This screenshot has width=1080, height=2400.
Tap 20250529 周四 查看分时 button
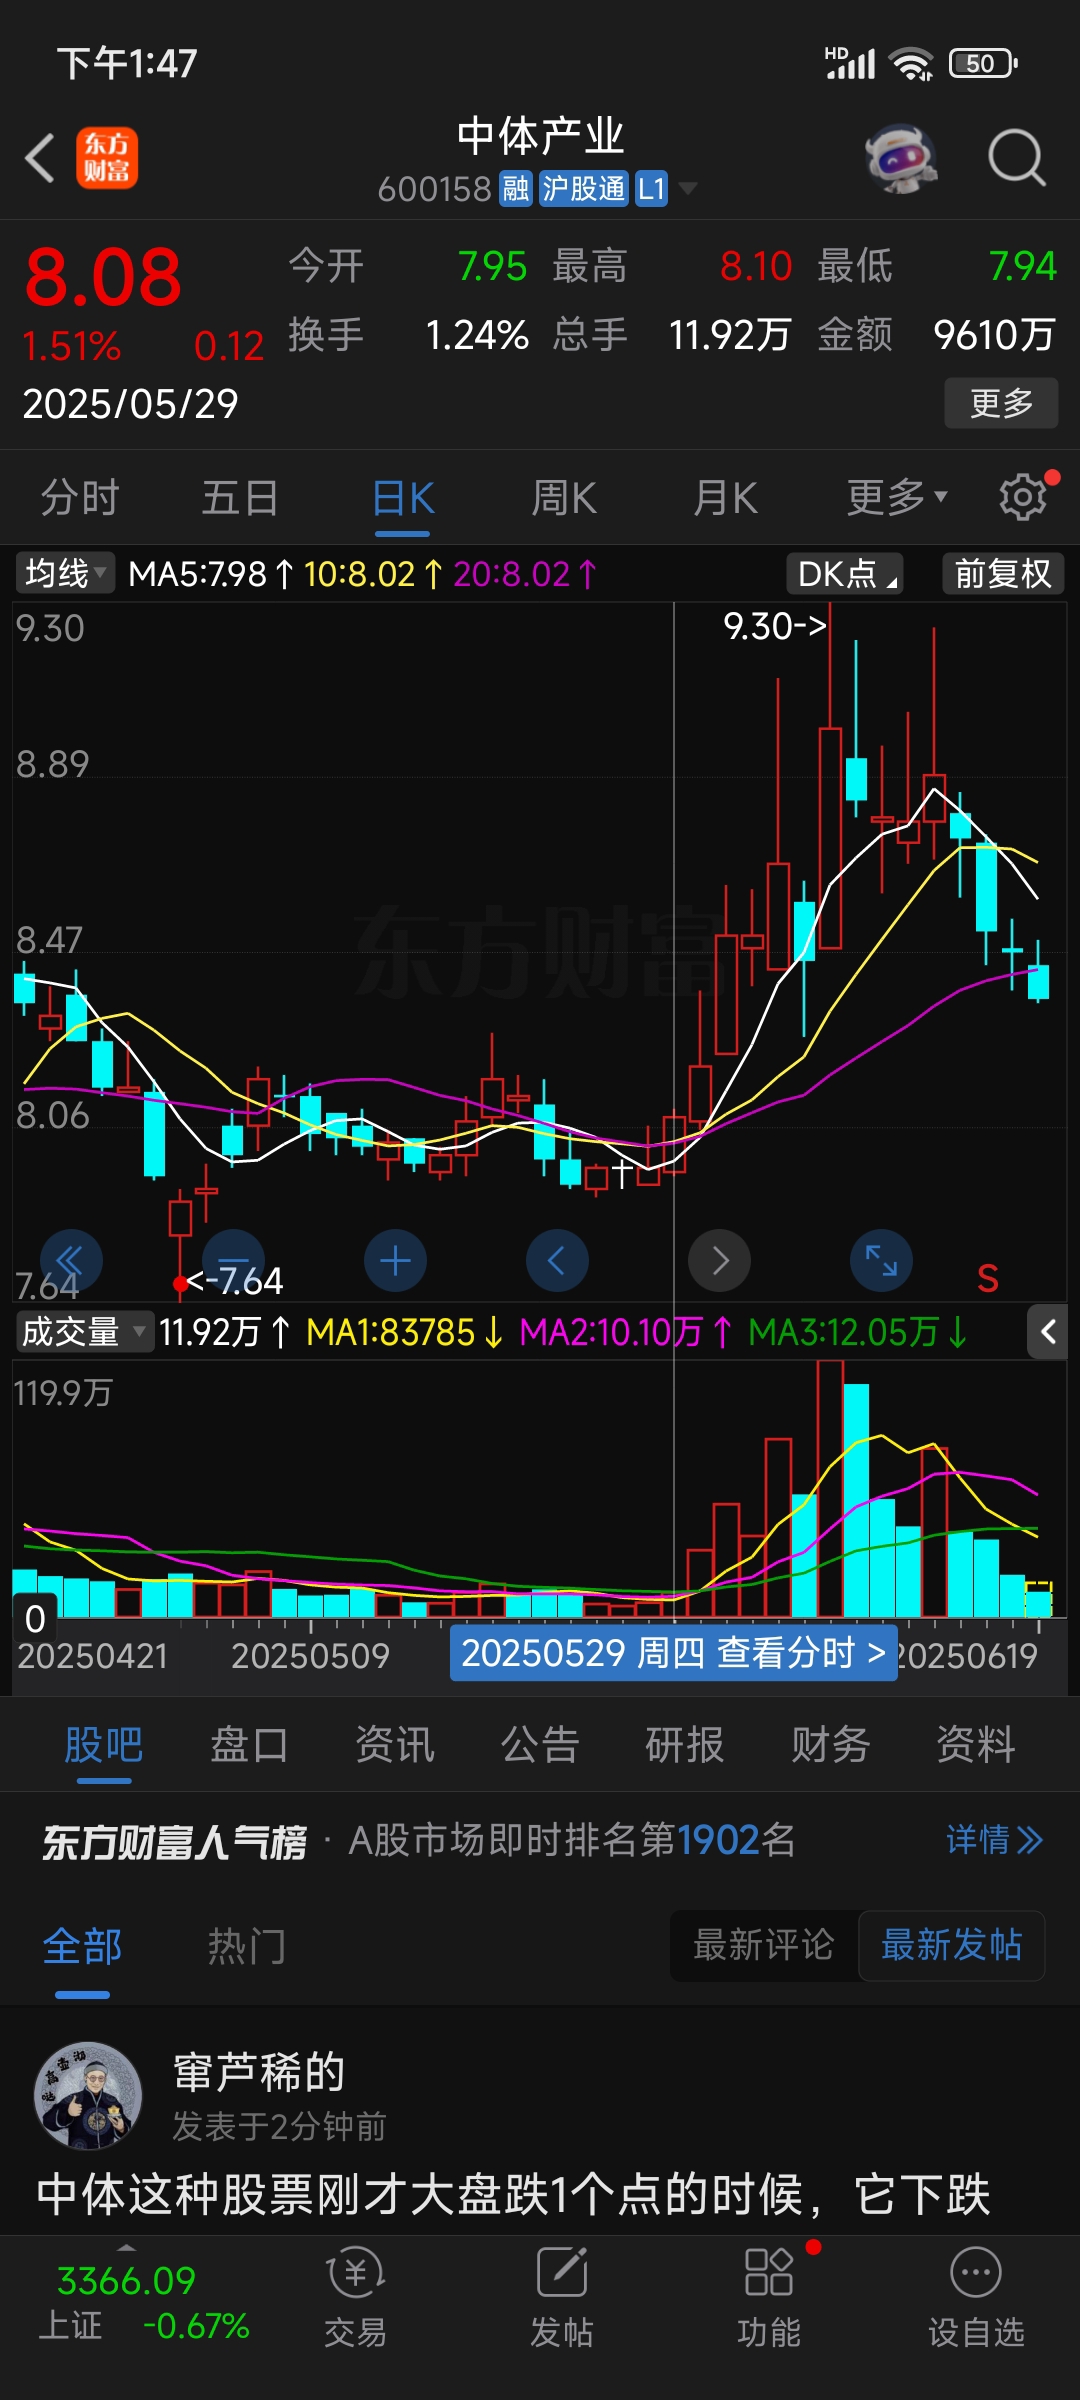673,1653
